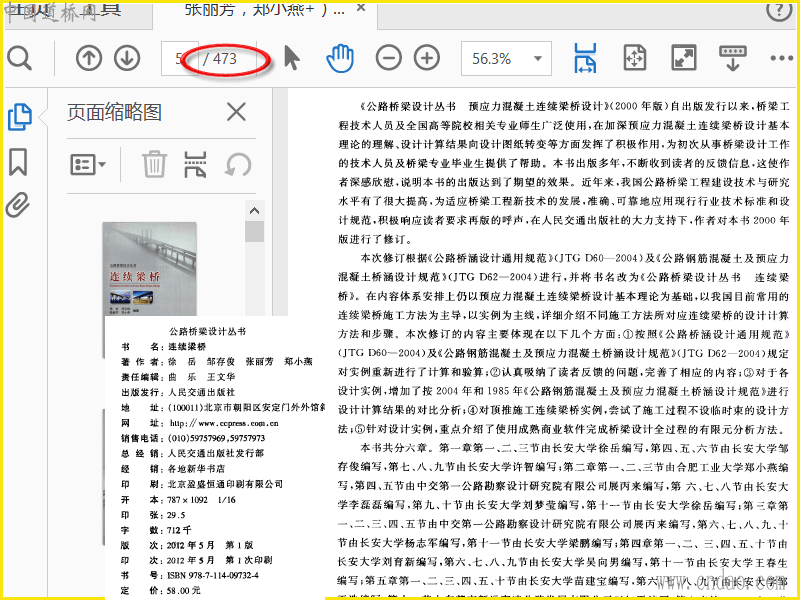Screen dimensions: 800x600
Task: Open the help question mark icon
Action: point(779,10)
